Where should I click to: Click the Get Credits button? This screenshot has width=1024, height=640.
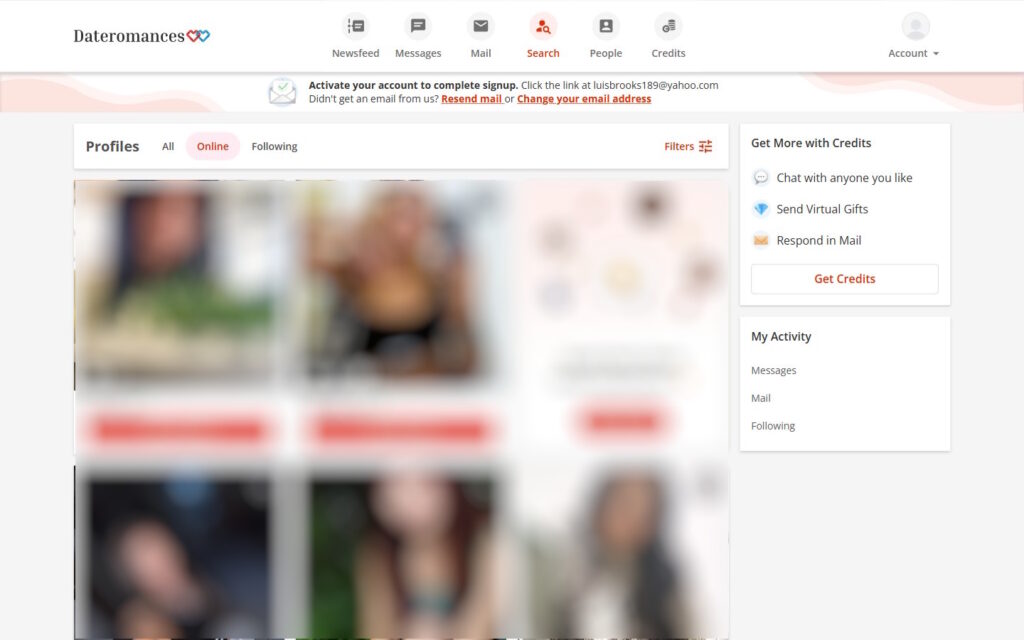point(844,279)
